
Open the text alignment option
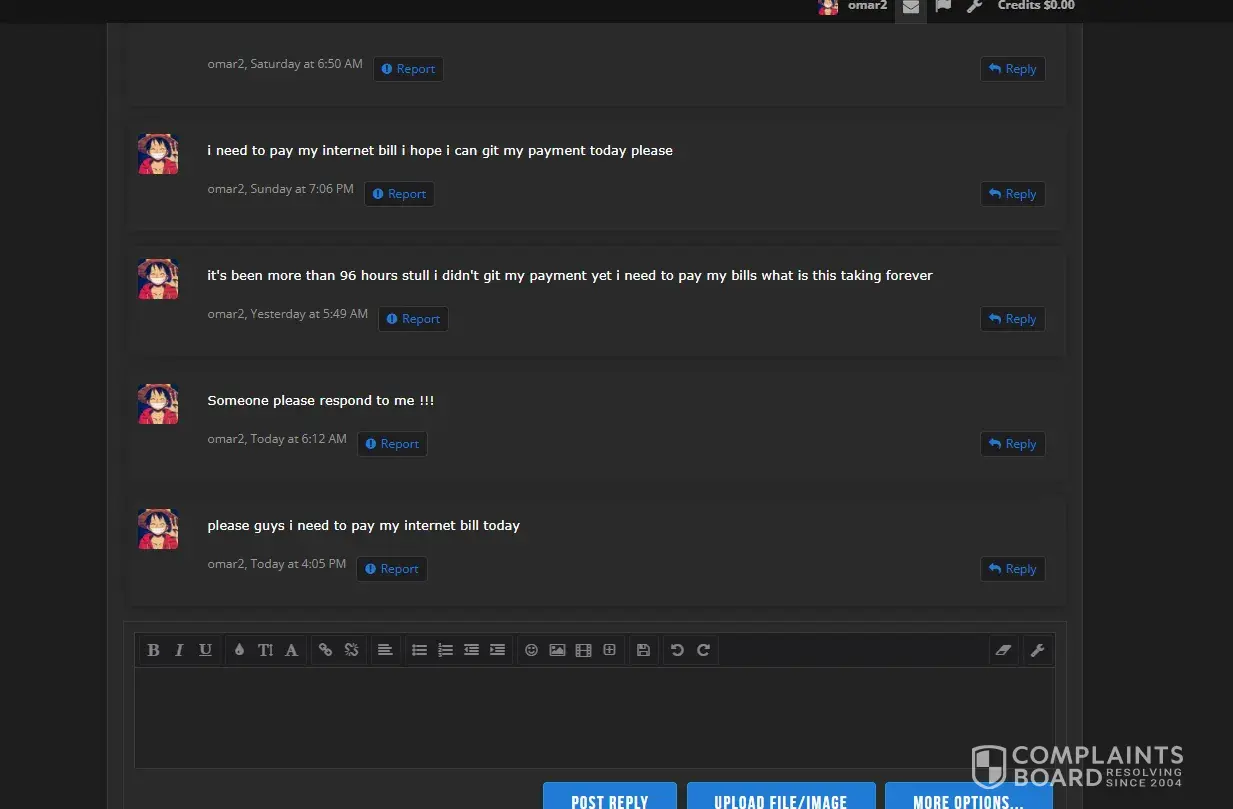click(x=385, y=650)
